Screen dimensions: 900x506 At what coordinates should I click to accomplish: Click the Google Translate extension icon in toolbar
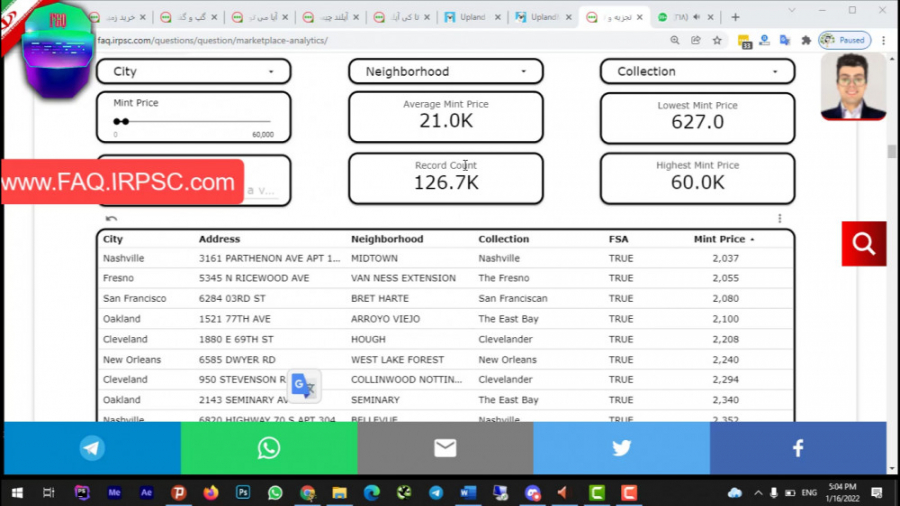point(785,40)
